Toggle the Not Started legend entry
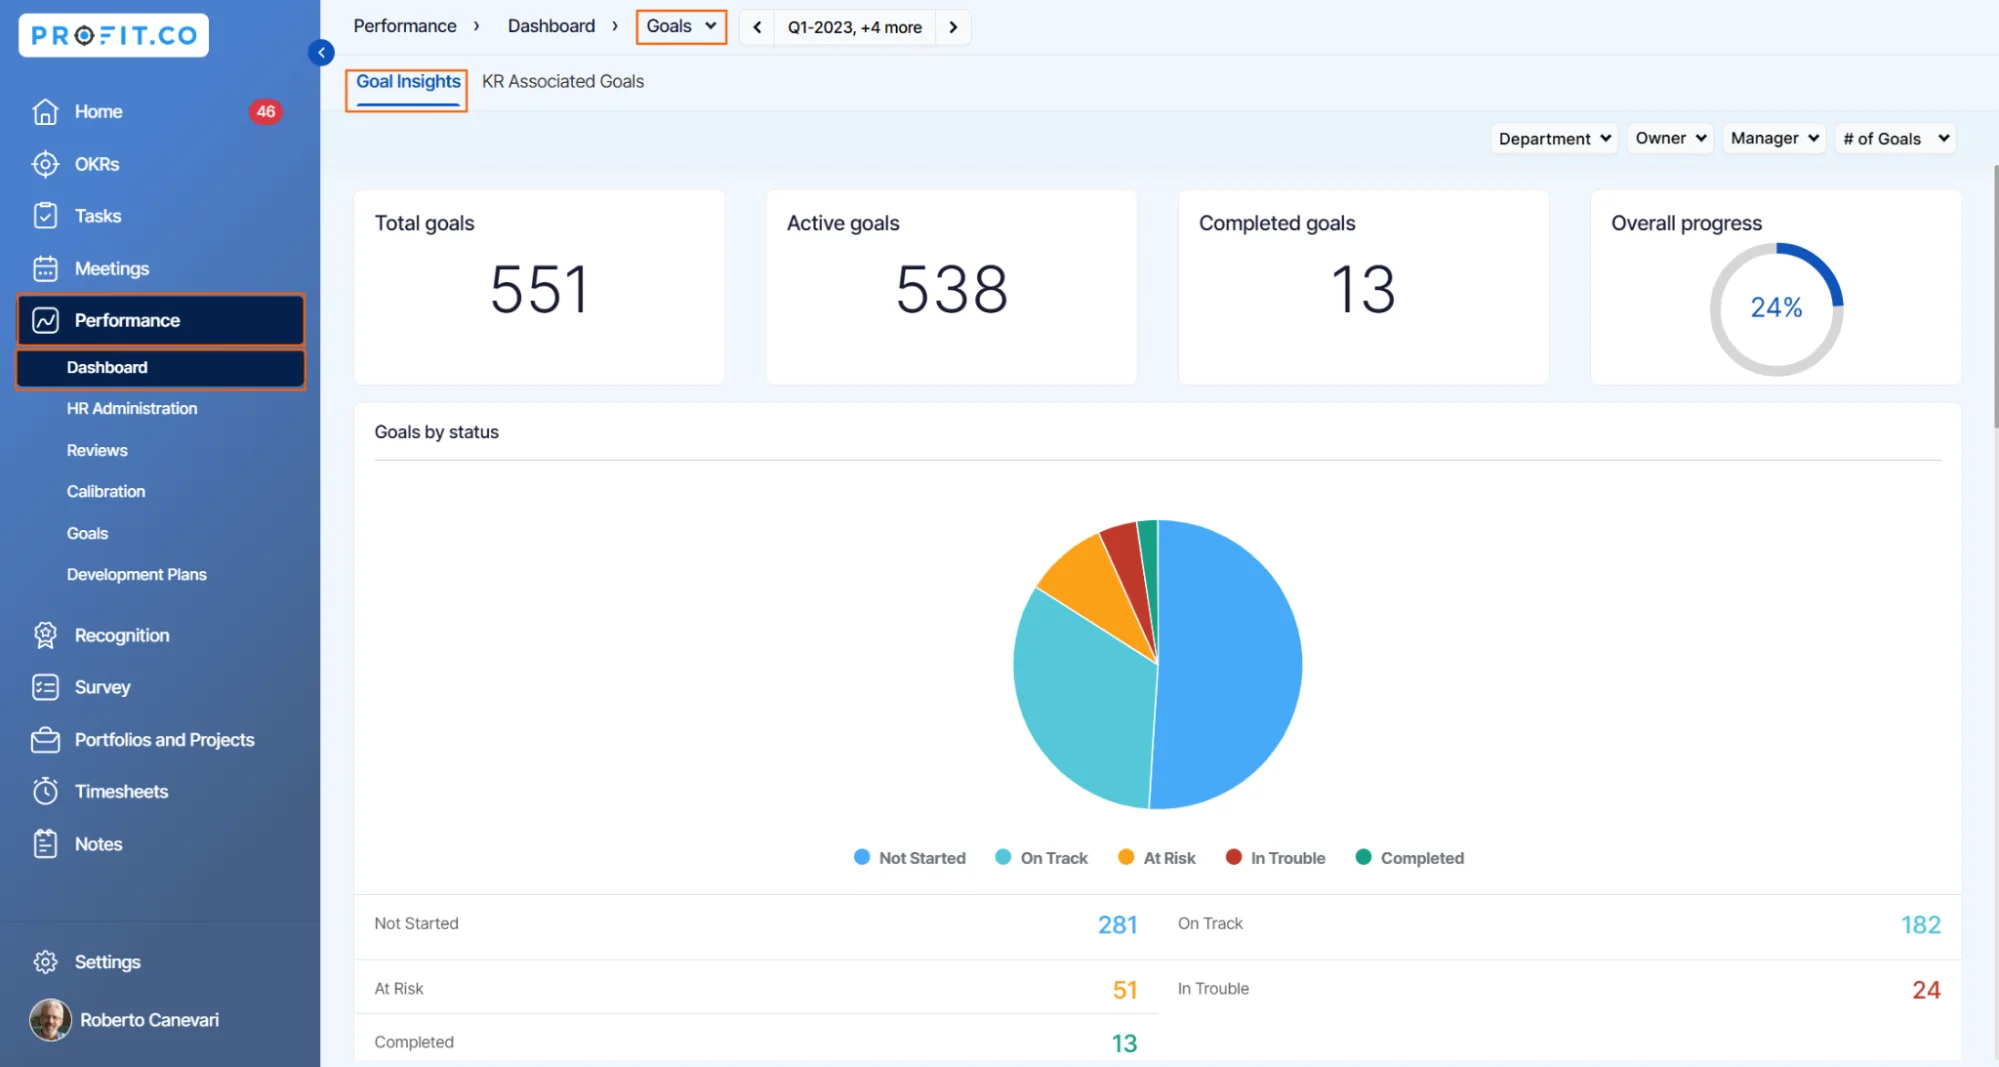The image size is (1999, 1067). [x=910, y=857]
